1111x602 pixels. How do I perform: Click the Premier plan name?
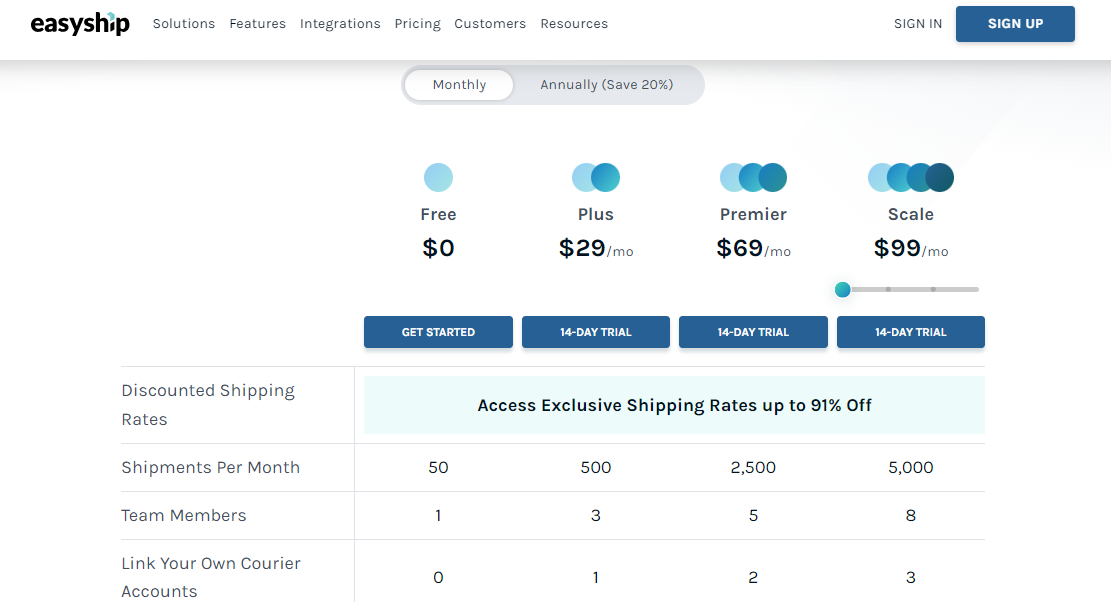[x=753, y=215]
